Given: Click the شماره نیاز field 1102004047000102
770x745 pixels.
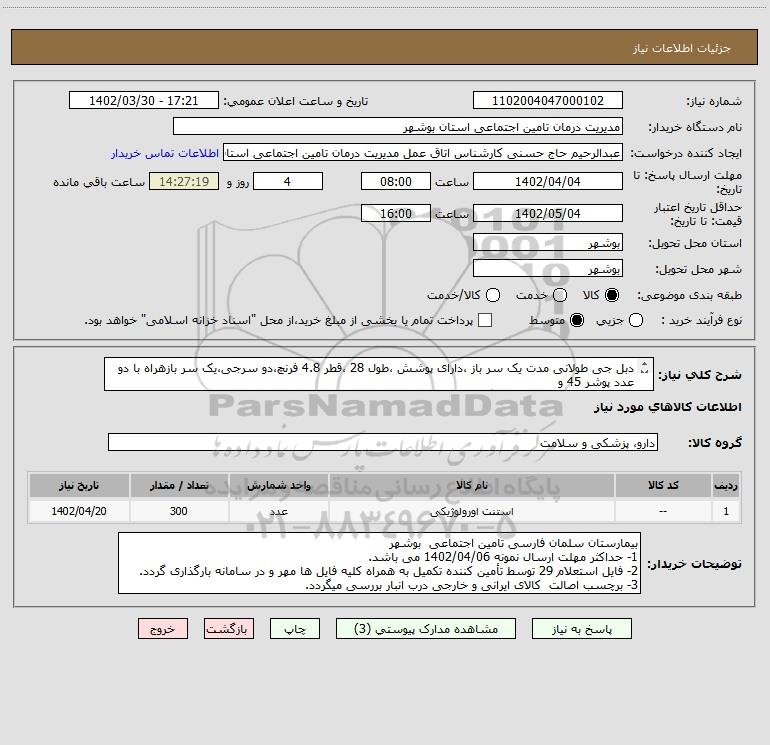Looking at the screenshot, I should point(548,100).
